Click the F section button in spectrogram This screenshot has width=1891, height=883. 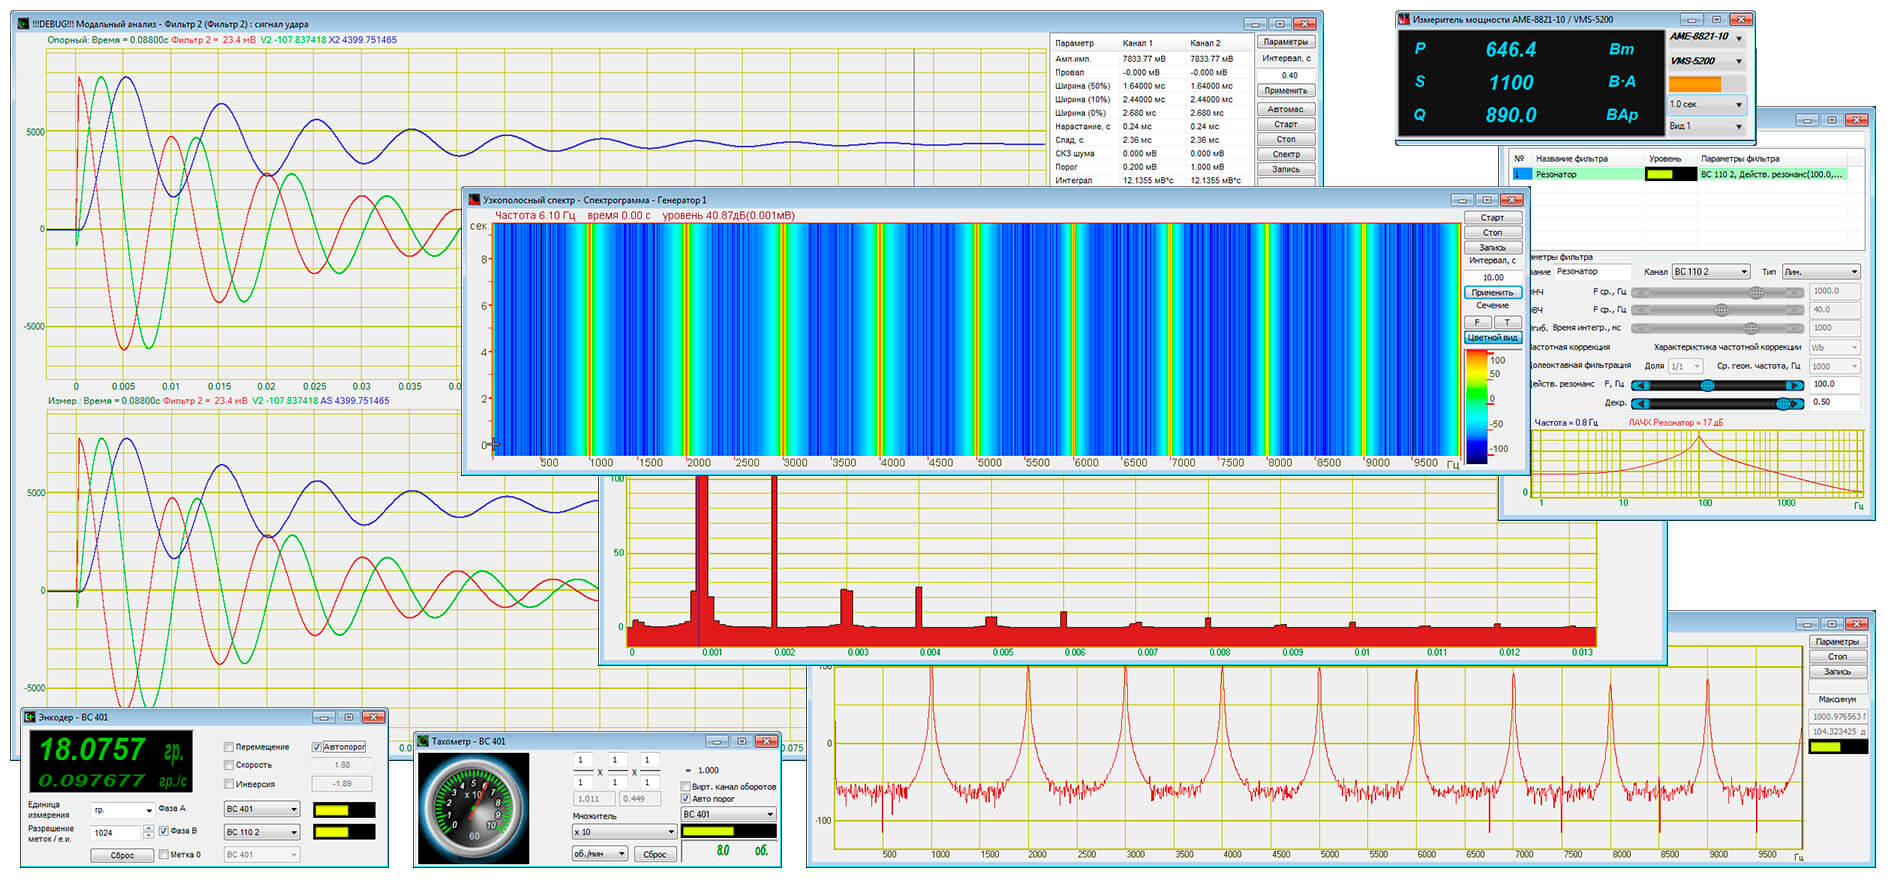point(1478,322)
